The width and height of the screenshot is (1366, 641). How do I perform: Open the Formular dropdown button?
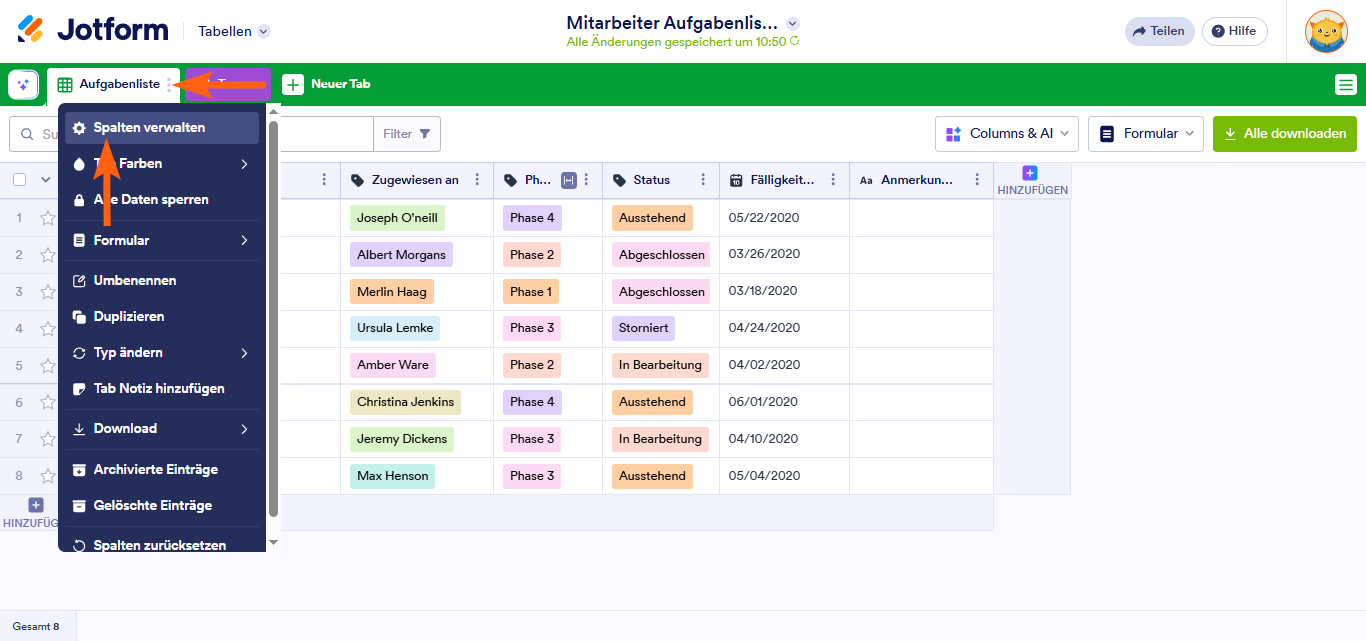(1145, 133)
